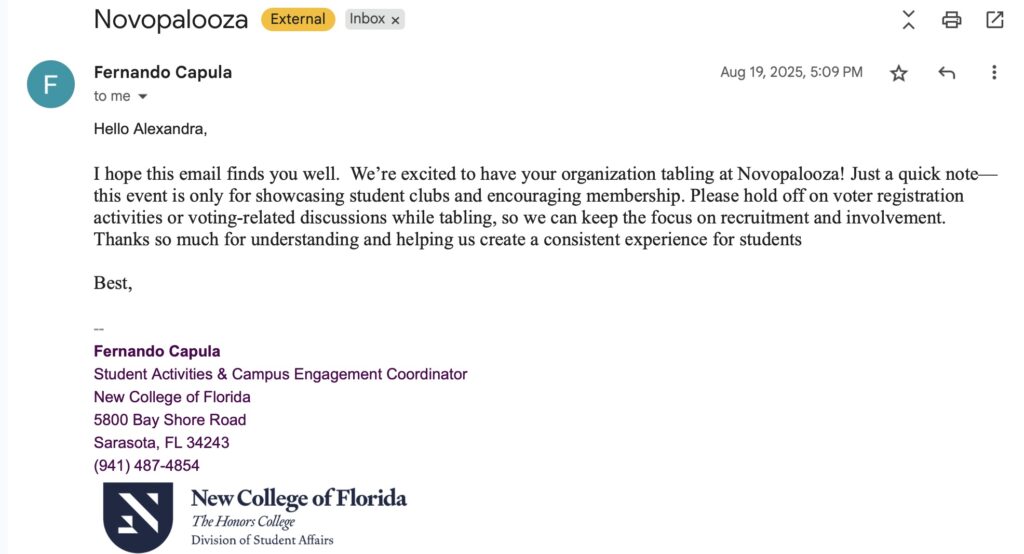Expand recipient details arrow next to "to me"
The height and width of the screenshot is (554, 1024).
142,97
